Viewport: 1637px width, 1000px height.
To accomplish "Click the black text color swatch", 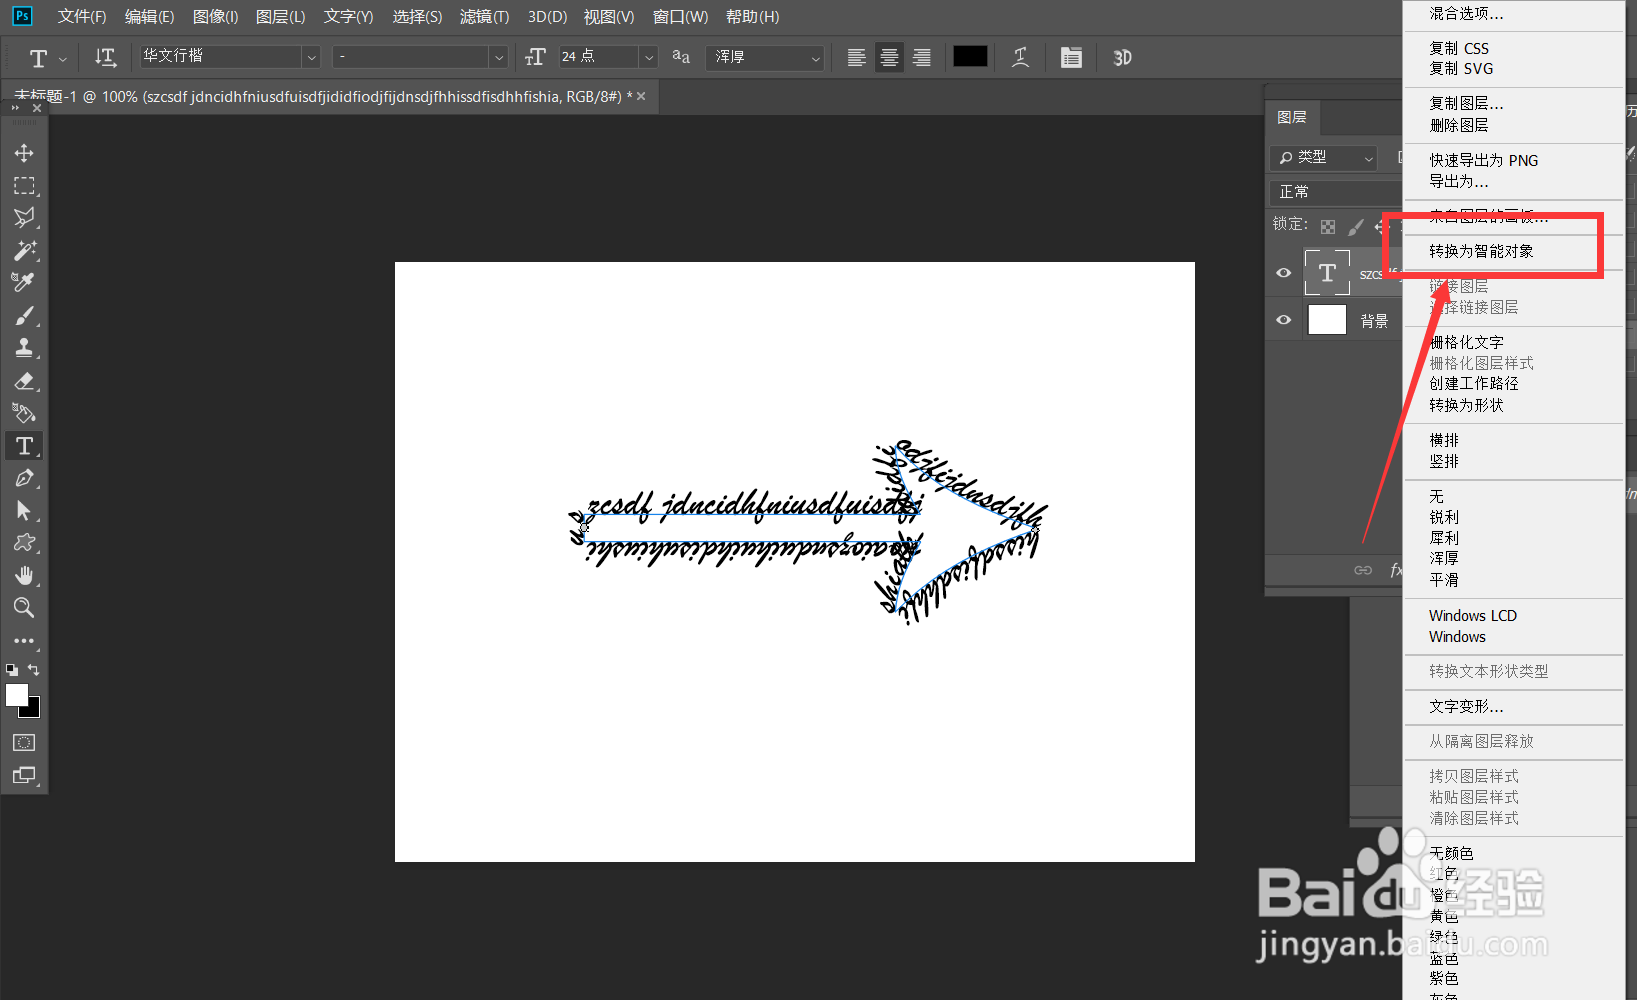I will click(969, 57).
